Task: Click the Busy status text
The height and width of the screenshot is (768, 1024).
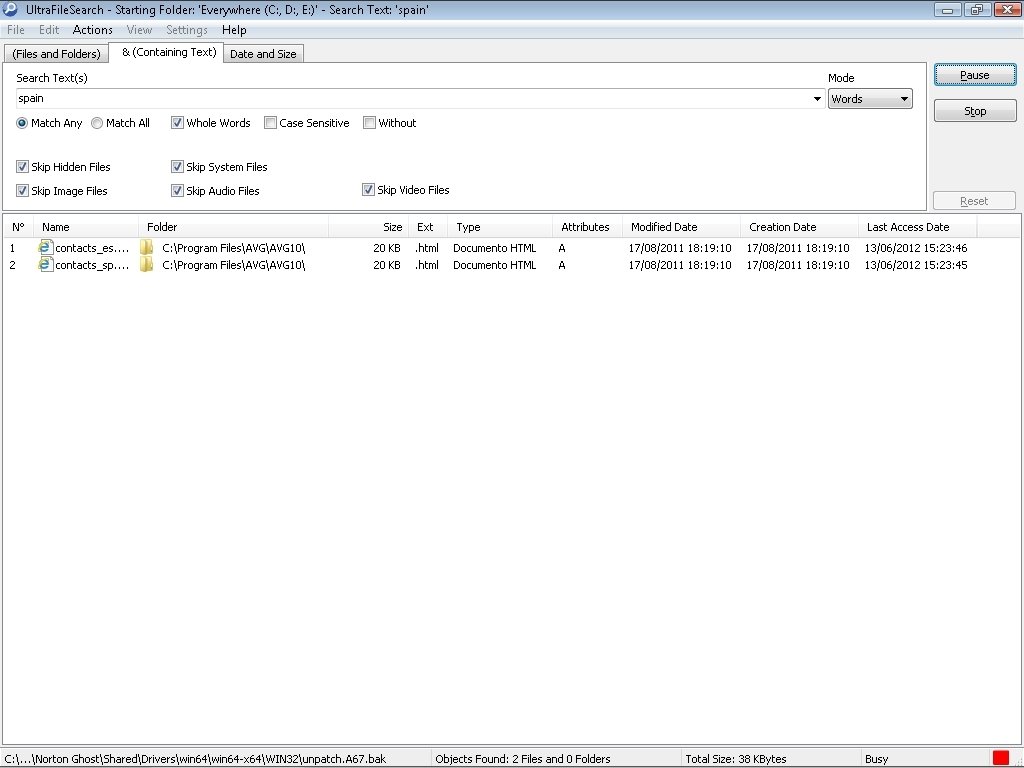Action: (876, 759)
